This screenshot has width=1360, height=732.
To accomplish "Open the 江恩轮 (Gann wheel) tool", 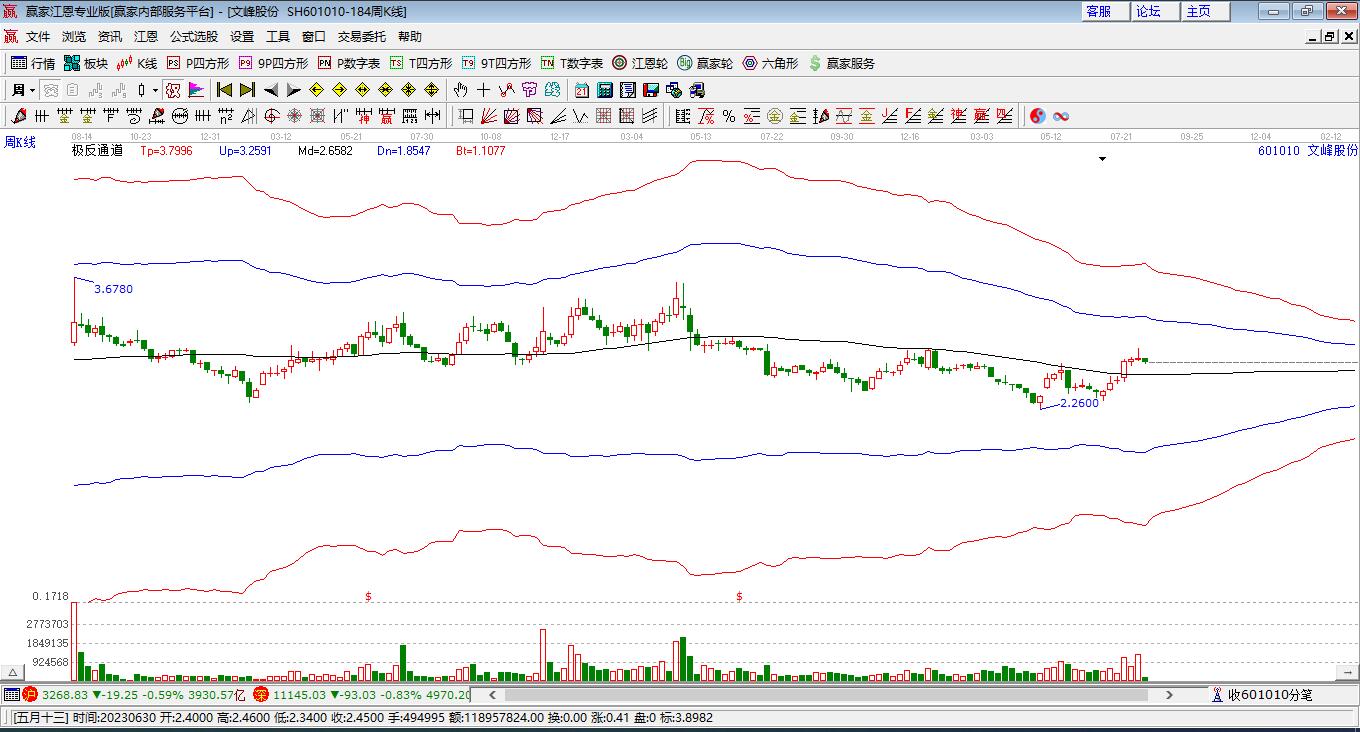I will pyautogui.click(x=640, y=63).
